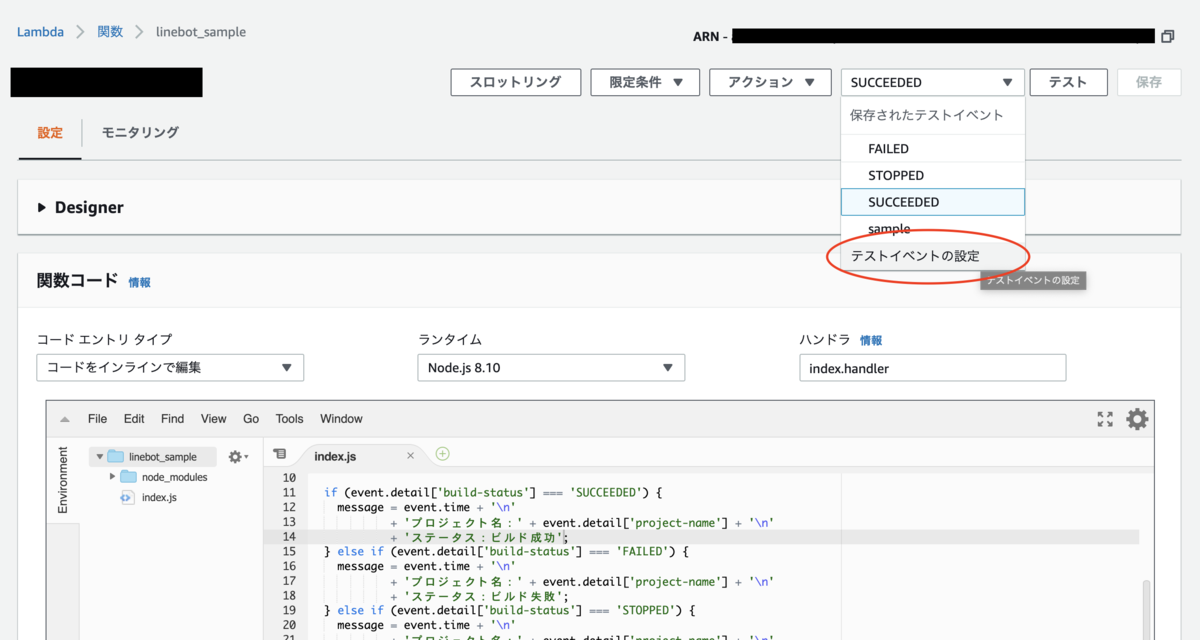Click the index.handler input field
This screenshot has width=1200, height=640.
point(932,367)
